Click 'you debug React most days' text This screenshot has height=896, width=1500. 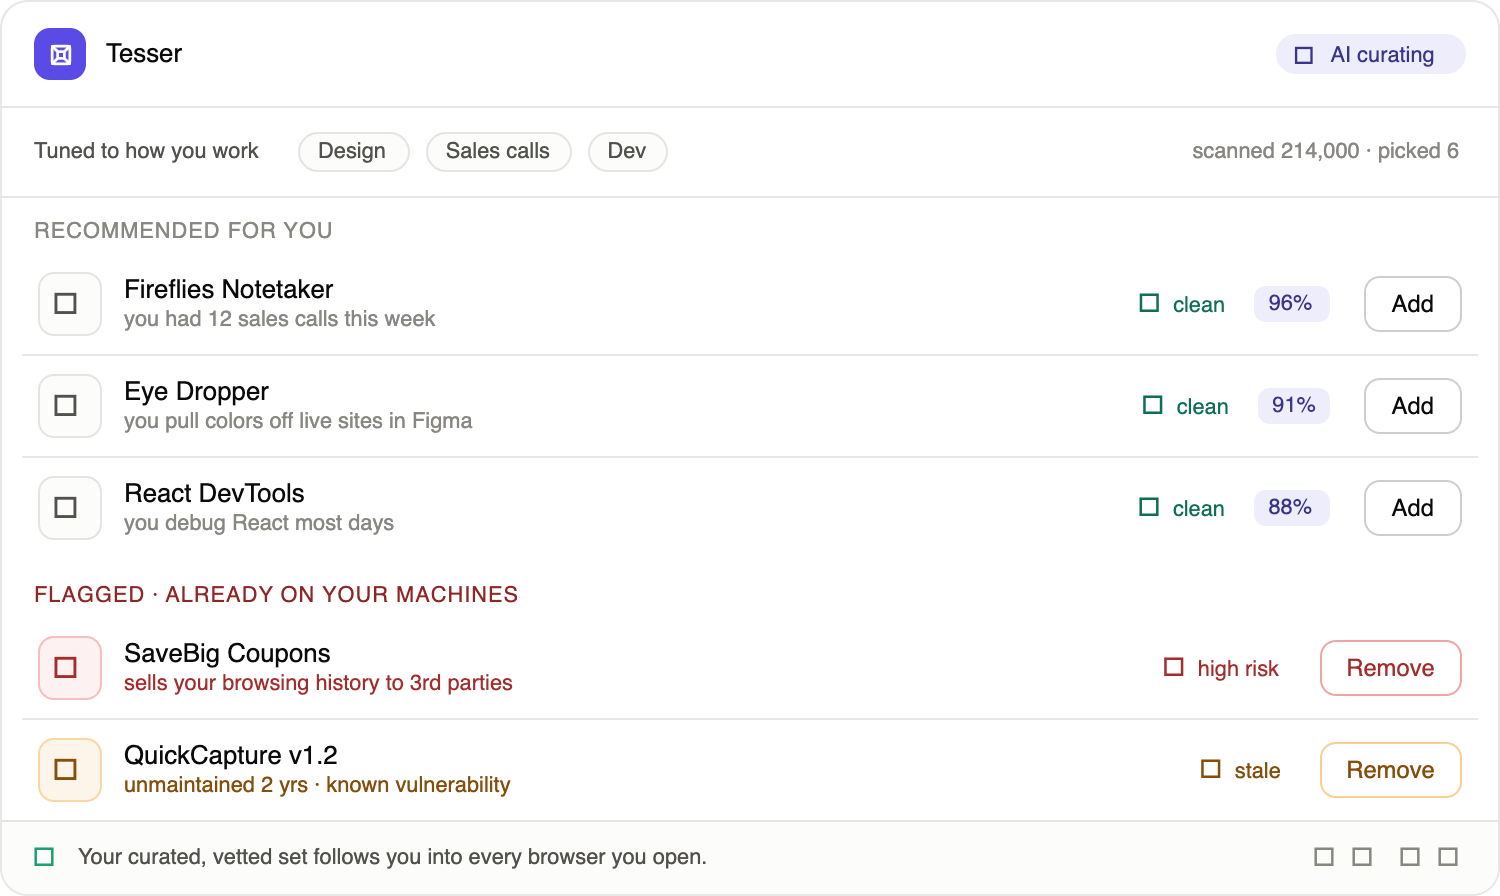click(259, 523)
